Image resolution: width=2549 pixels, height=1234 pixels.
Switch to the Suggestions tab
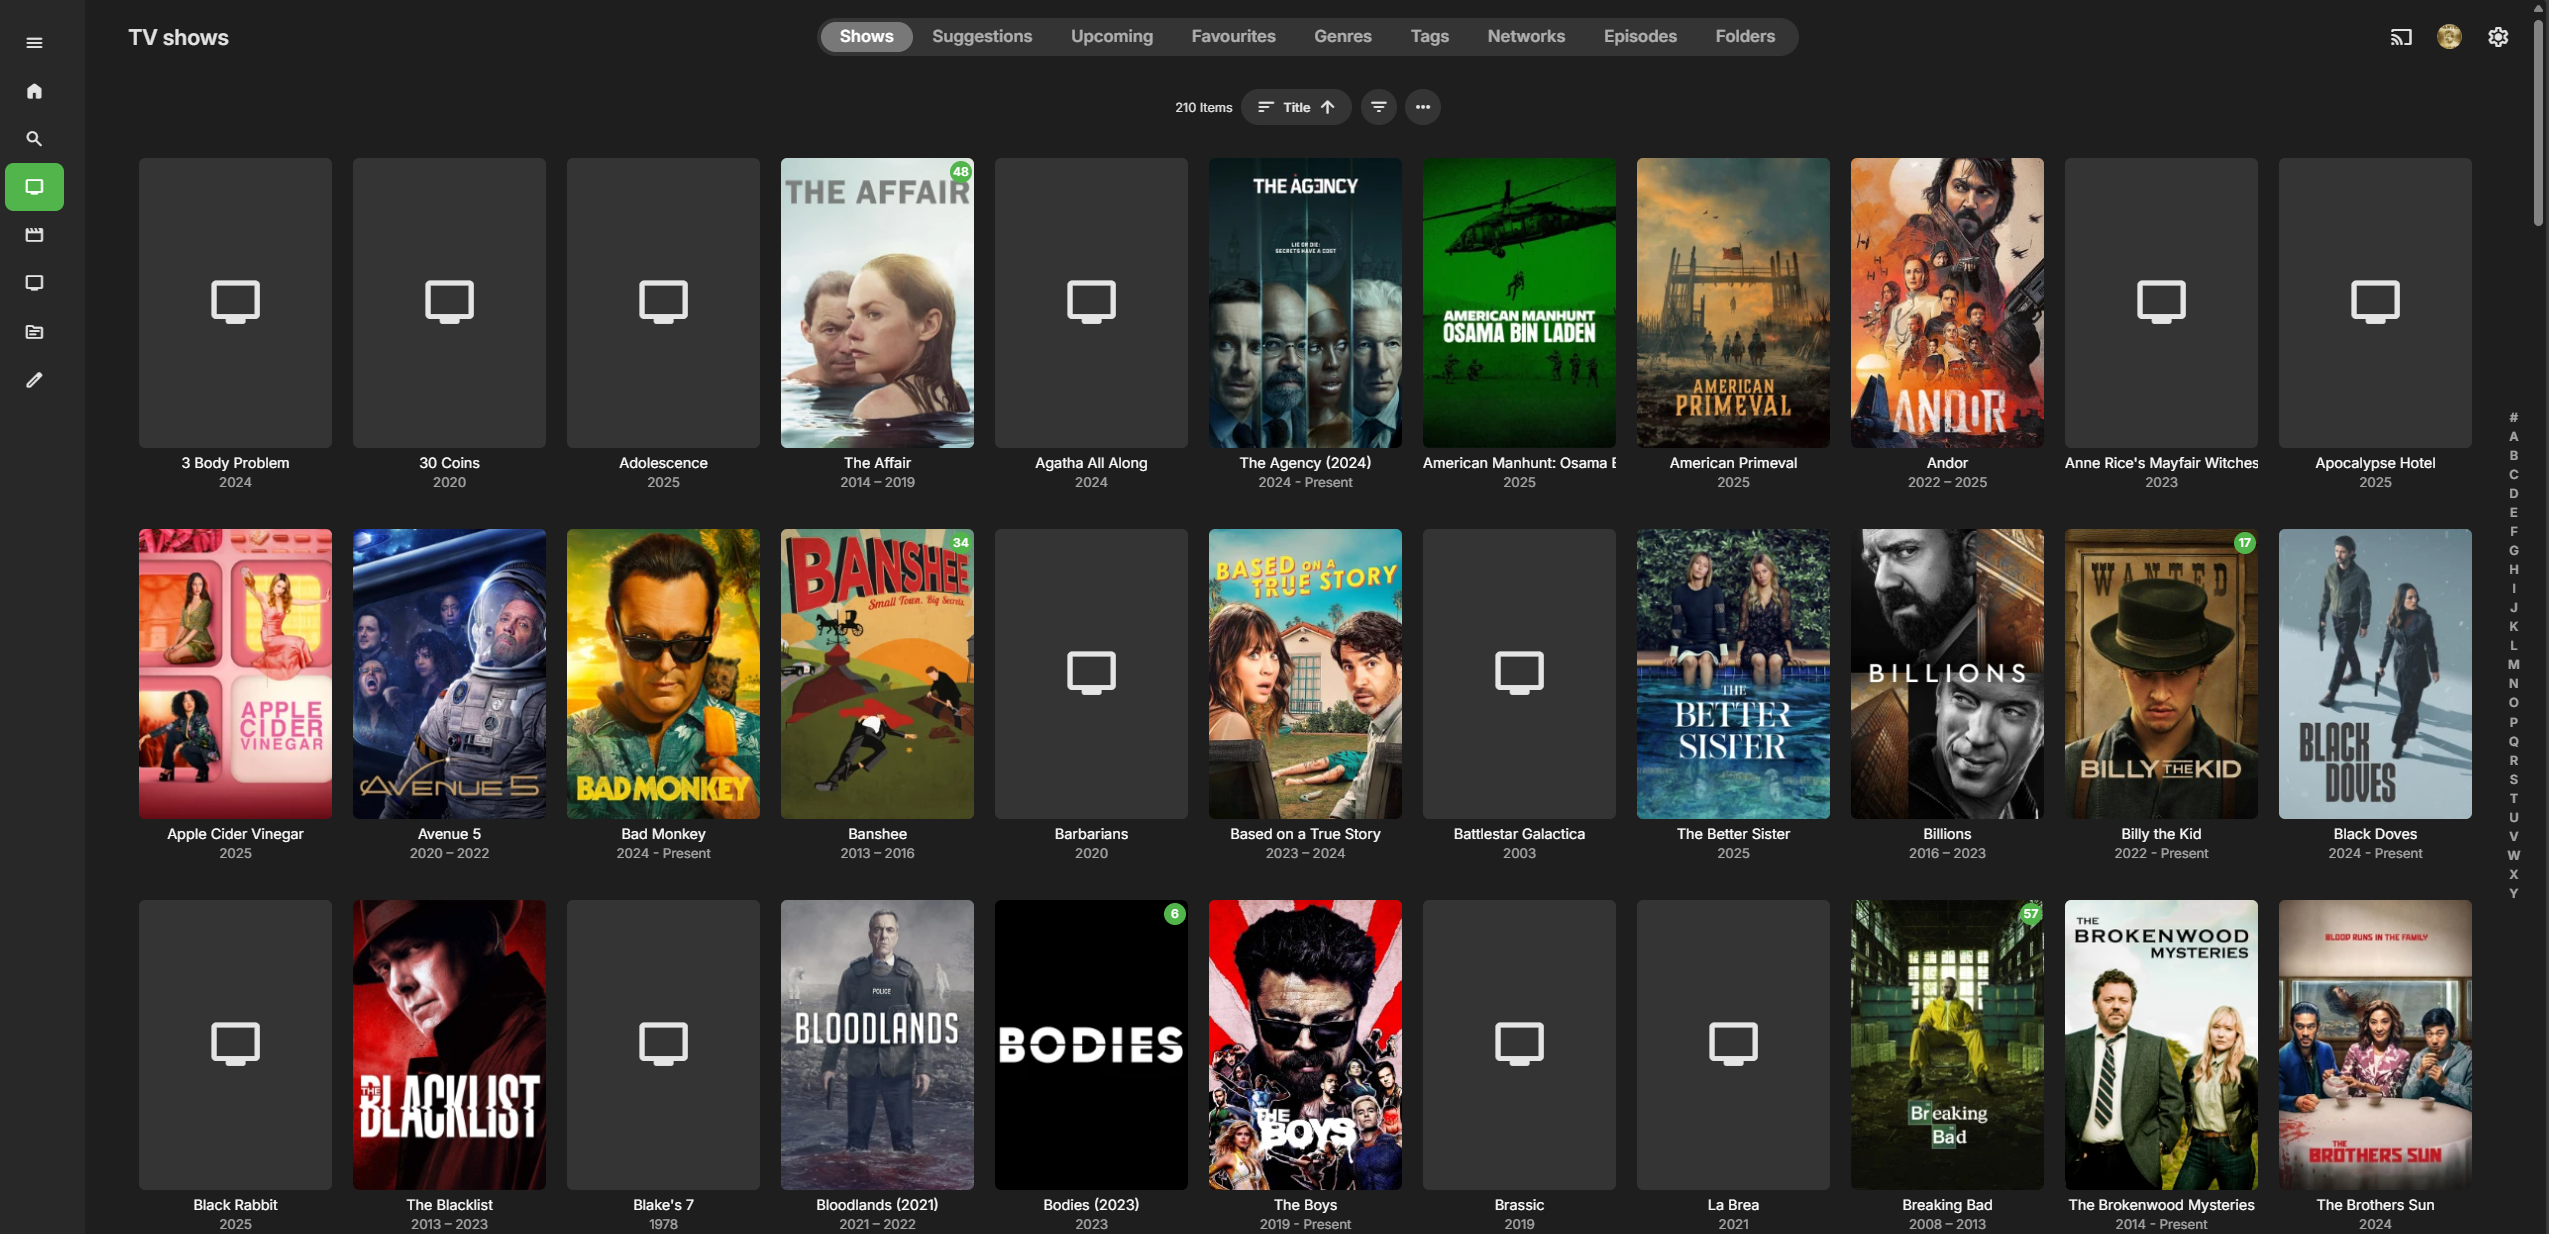pyautogui.click(x=981, y=36)
